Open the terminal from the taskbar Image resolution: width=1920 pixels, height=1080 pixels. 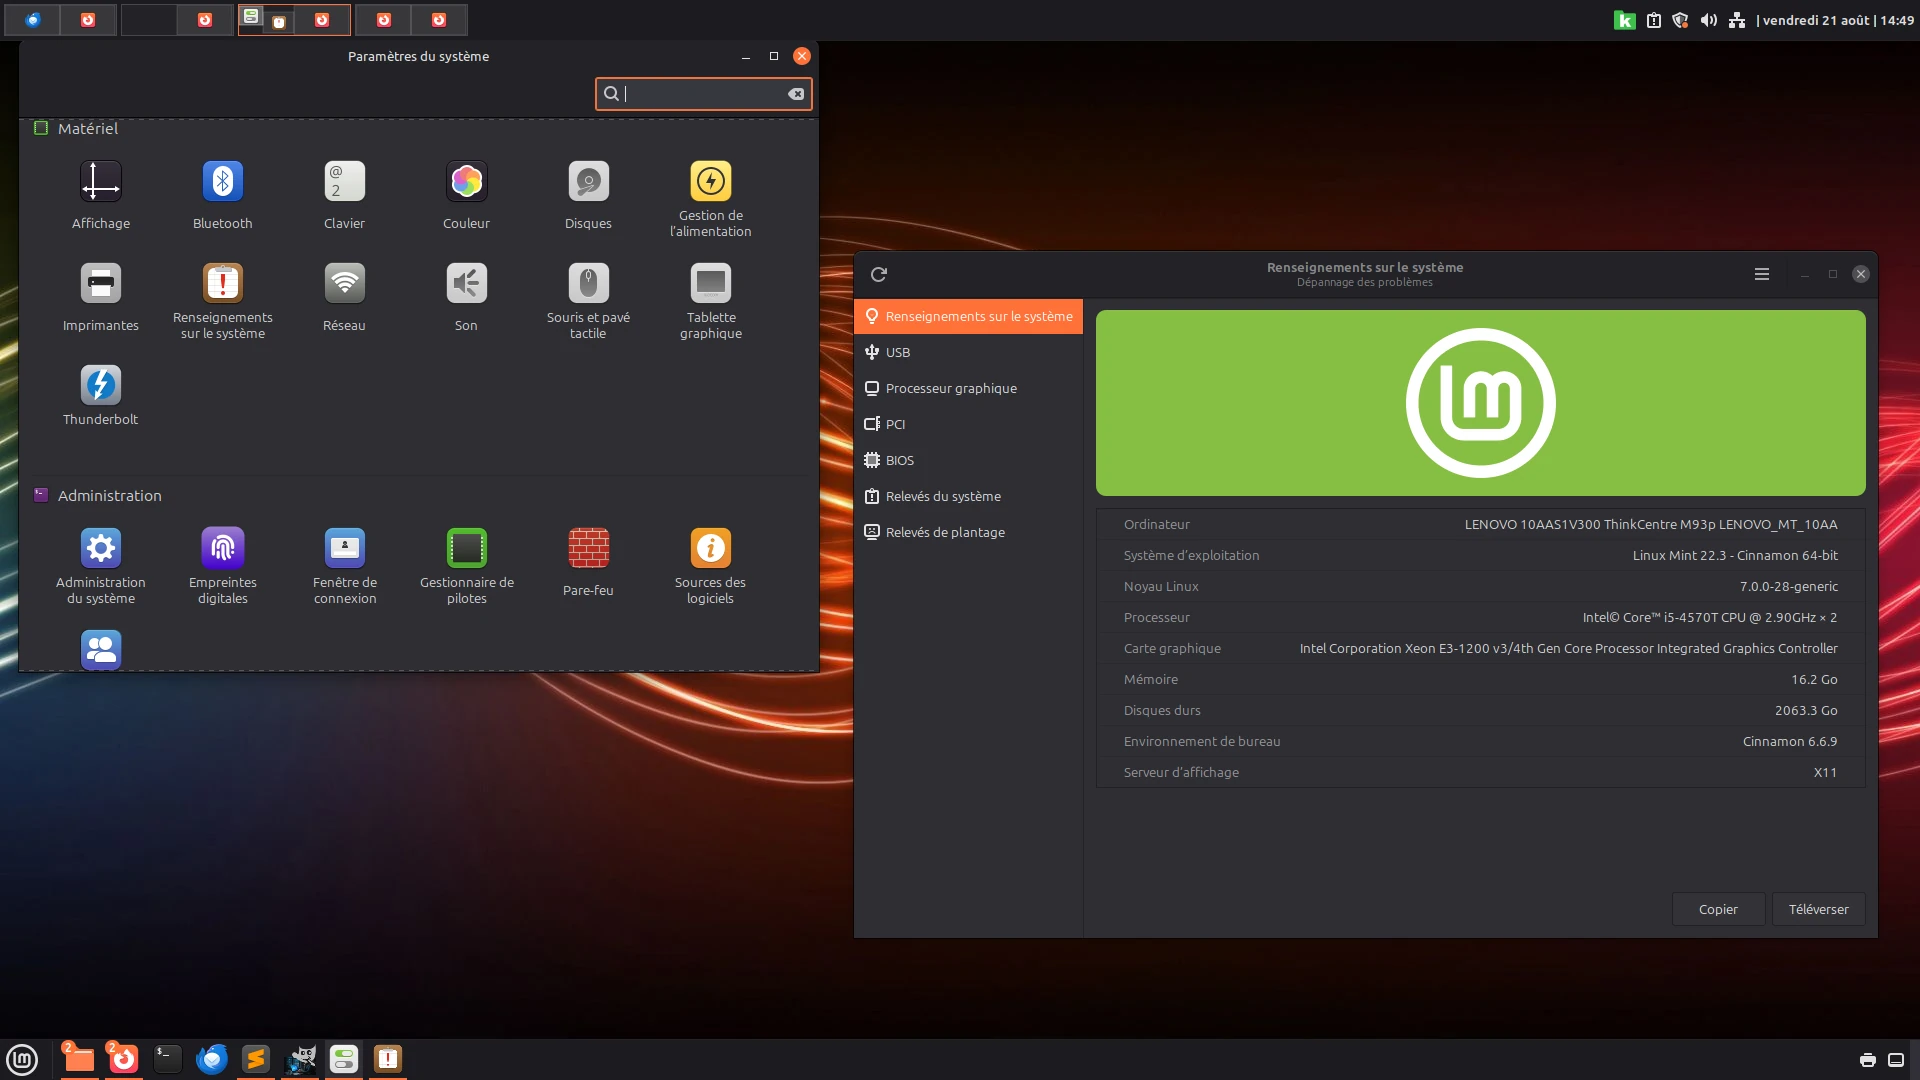click(167, 1059)
